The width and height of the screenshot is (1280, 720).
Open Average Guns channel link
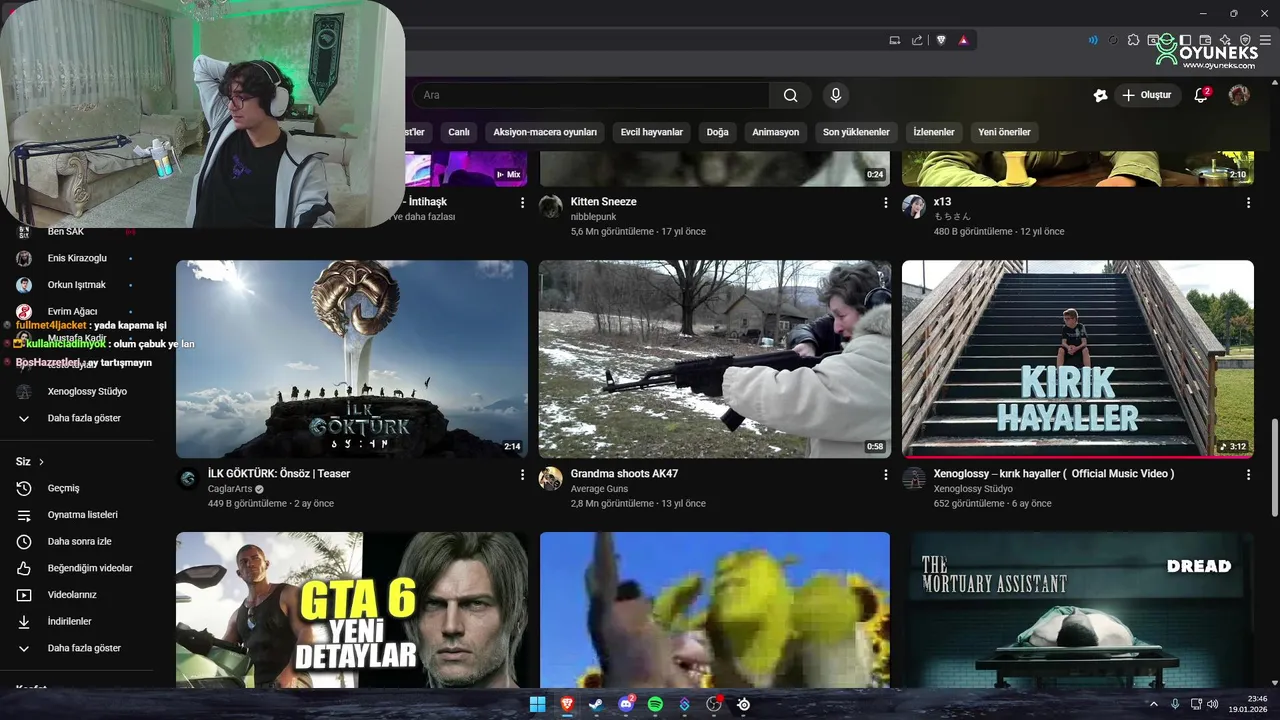[x=599, y=489]
